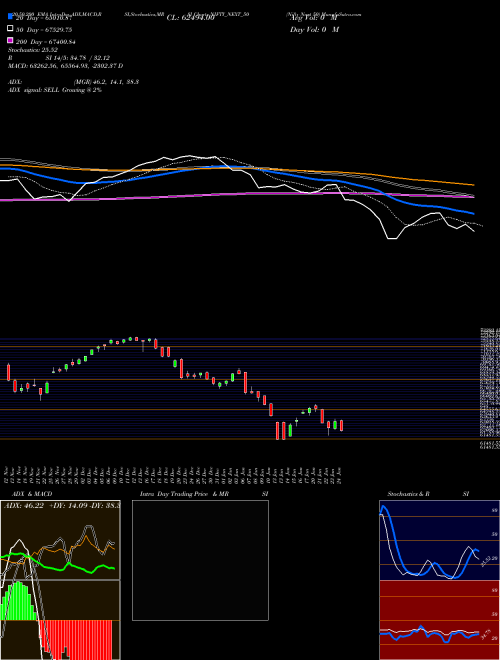Open the blue Stochastics oscillator panel

(x=439, y=540)
